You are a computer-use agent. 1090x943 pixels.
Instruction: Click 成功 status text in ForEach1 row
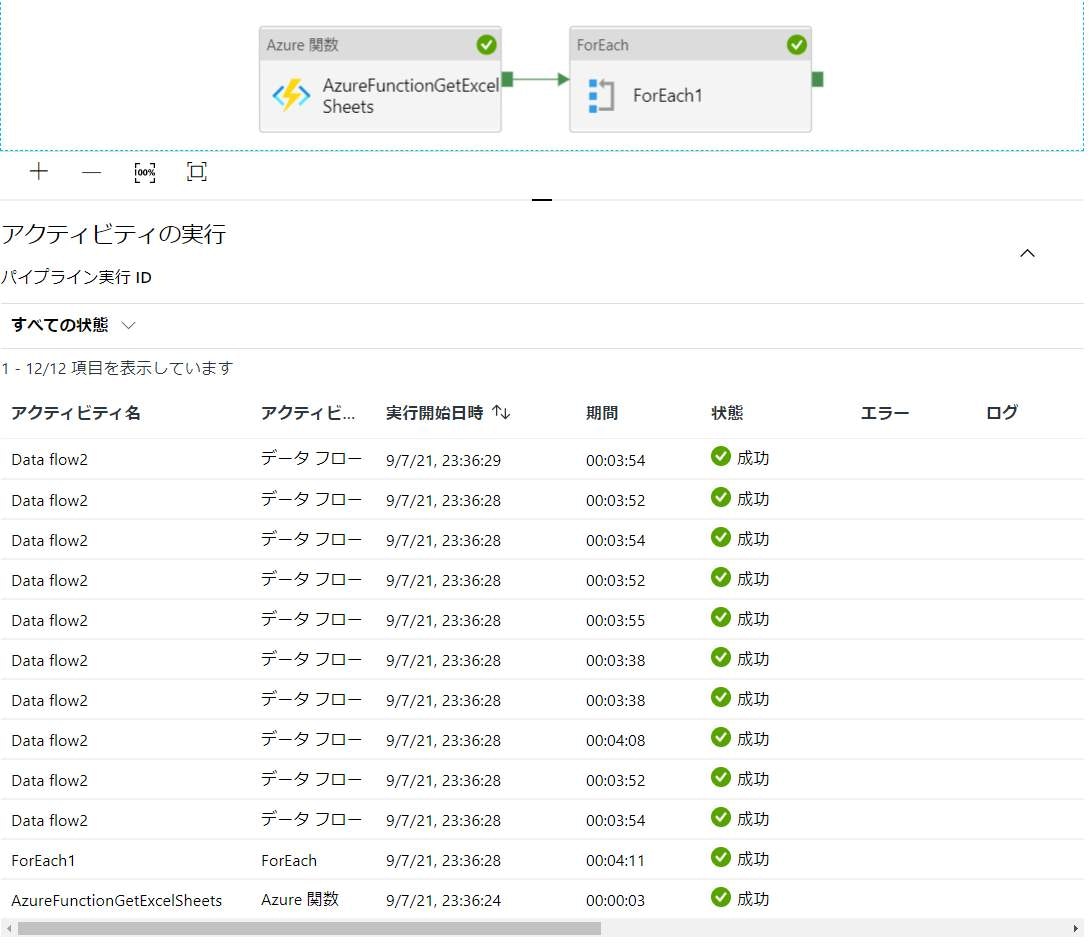click(x=753, y=859)
